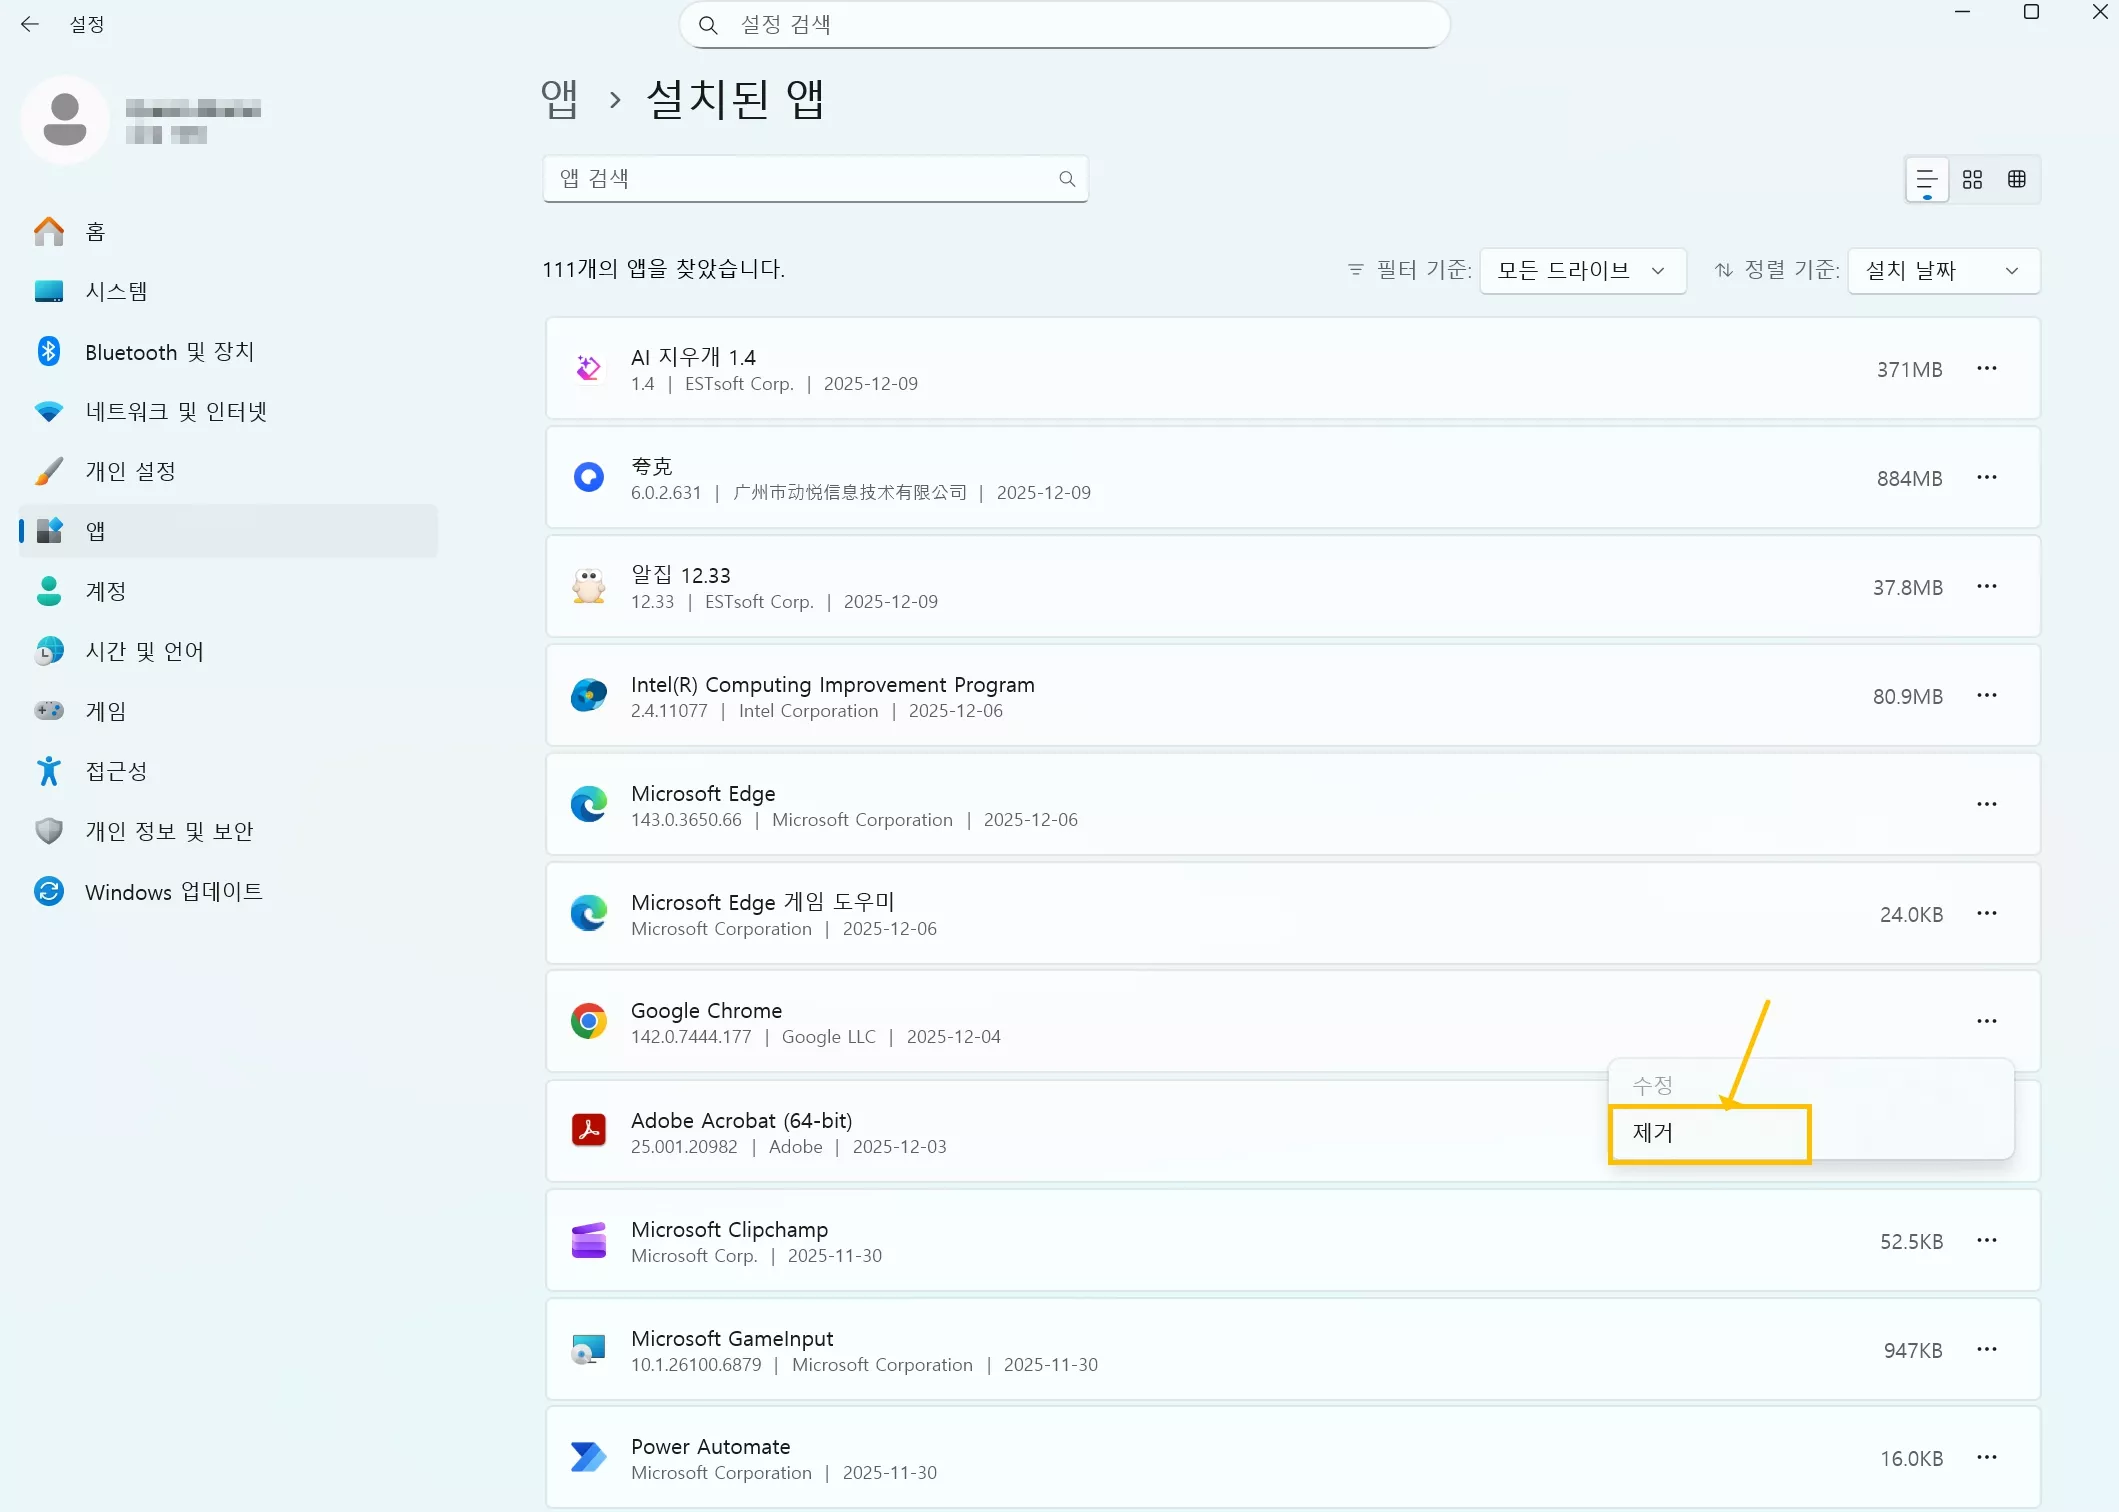Toggle list view layout
2119x1512 pixels.
[x=1925, y=179]
